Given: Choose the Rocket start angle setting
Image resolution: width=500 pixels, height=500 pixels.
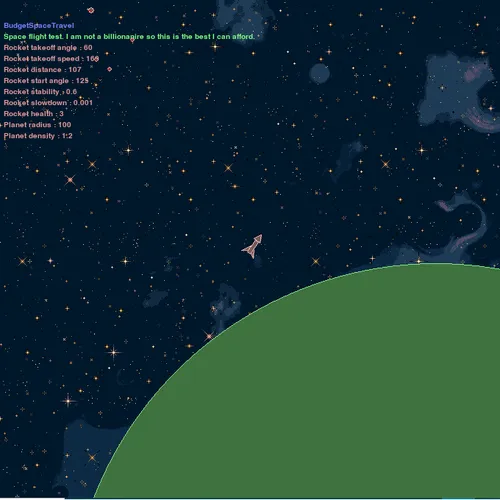Looking at the screenshot, I should point(46,81).
